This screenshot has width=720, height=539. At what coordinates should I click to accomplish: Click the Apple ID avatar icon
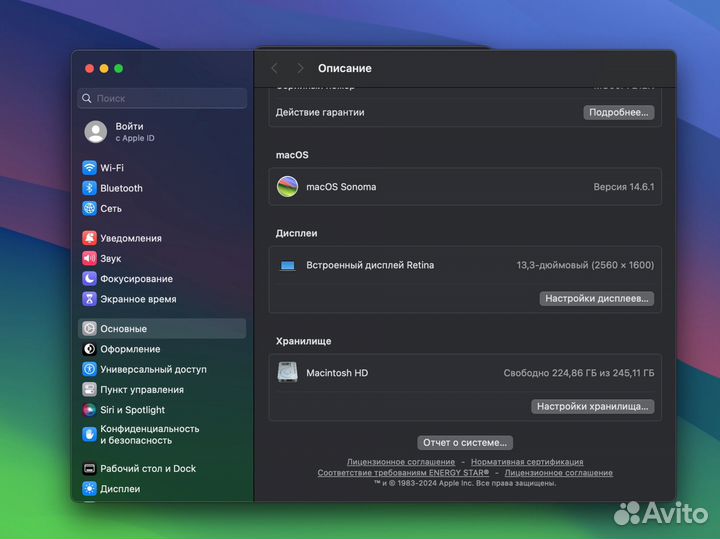(x=96, y=132)
